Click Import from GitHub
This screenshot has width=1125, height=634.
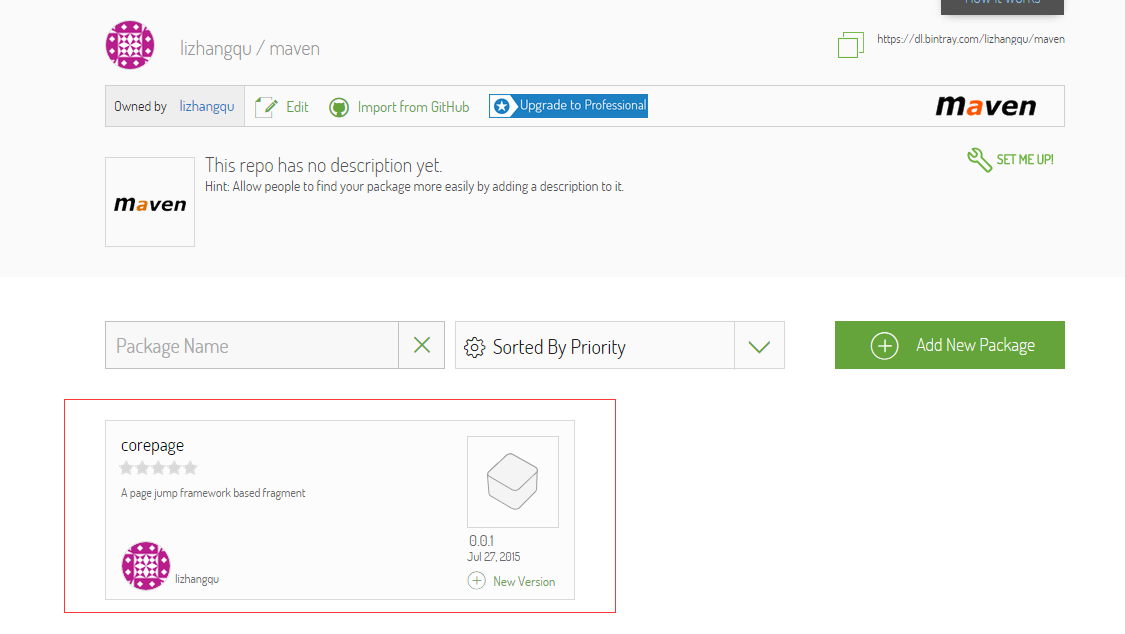(x=413, y=107)
